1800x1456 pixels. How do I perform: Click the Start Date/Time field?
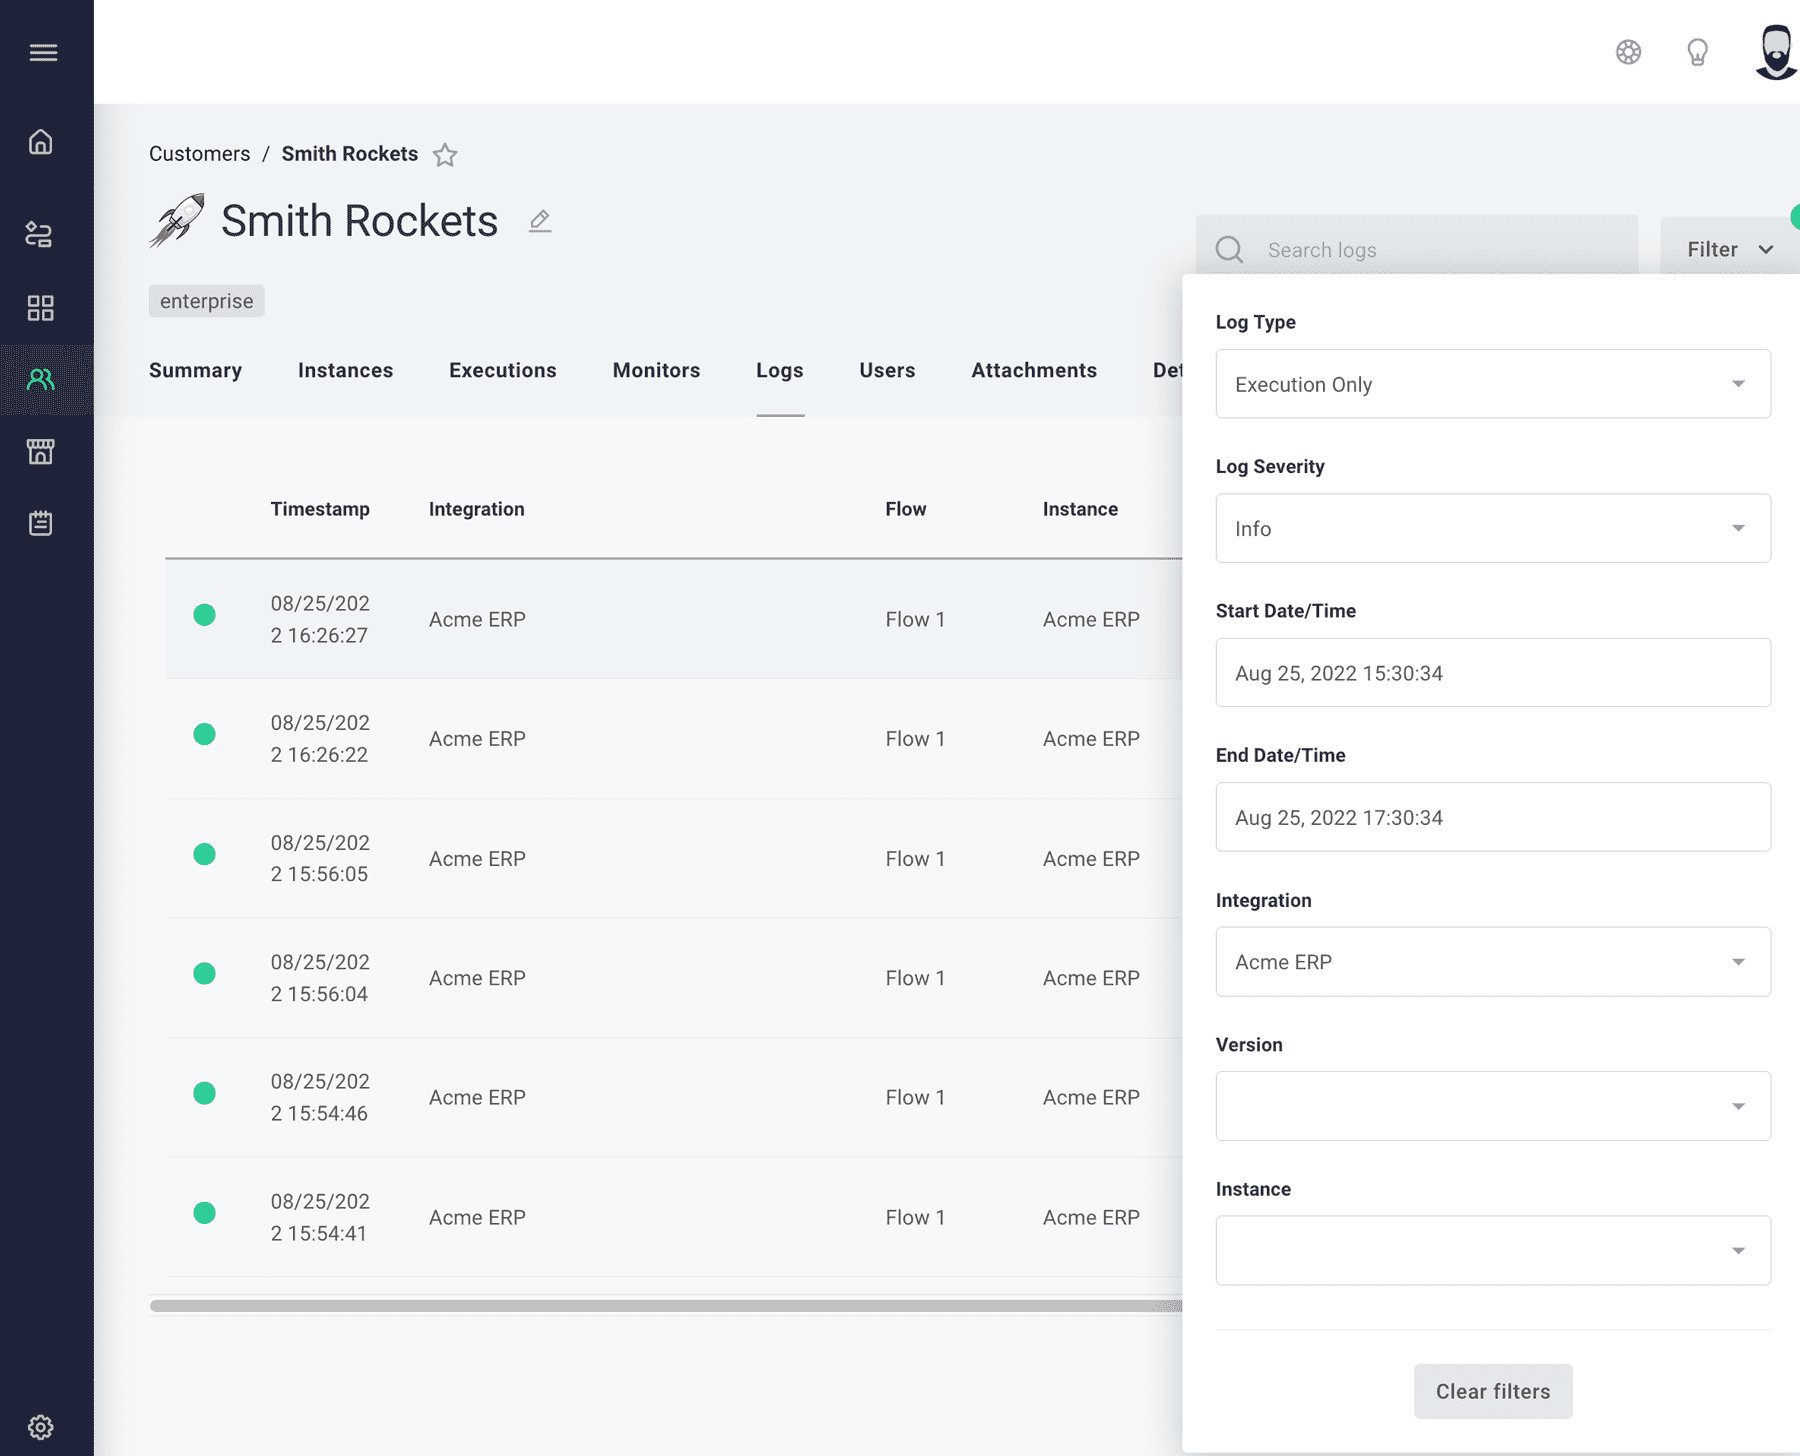(x=1493, y=673)
